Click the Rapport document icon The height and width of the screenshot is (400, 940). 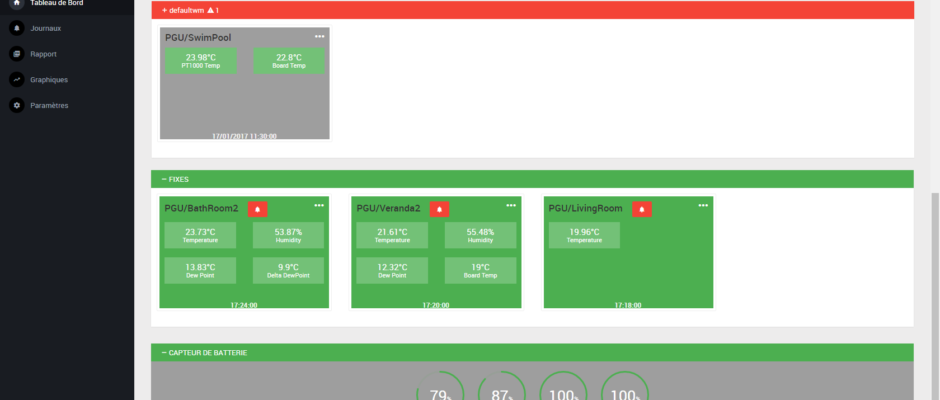point(17,54)
